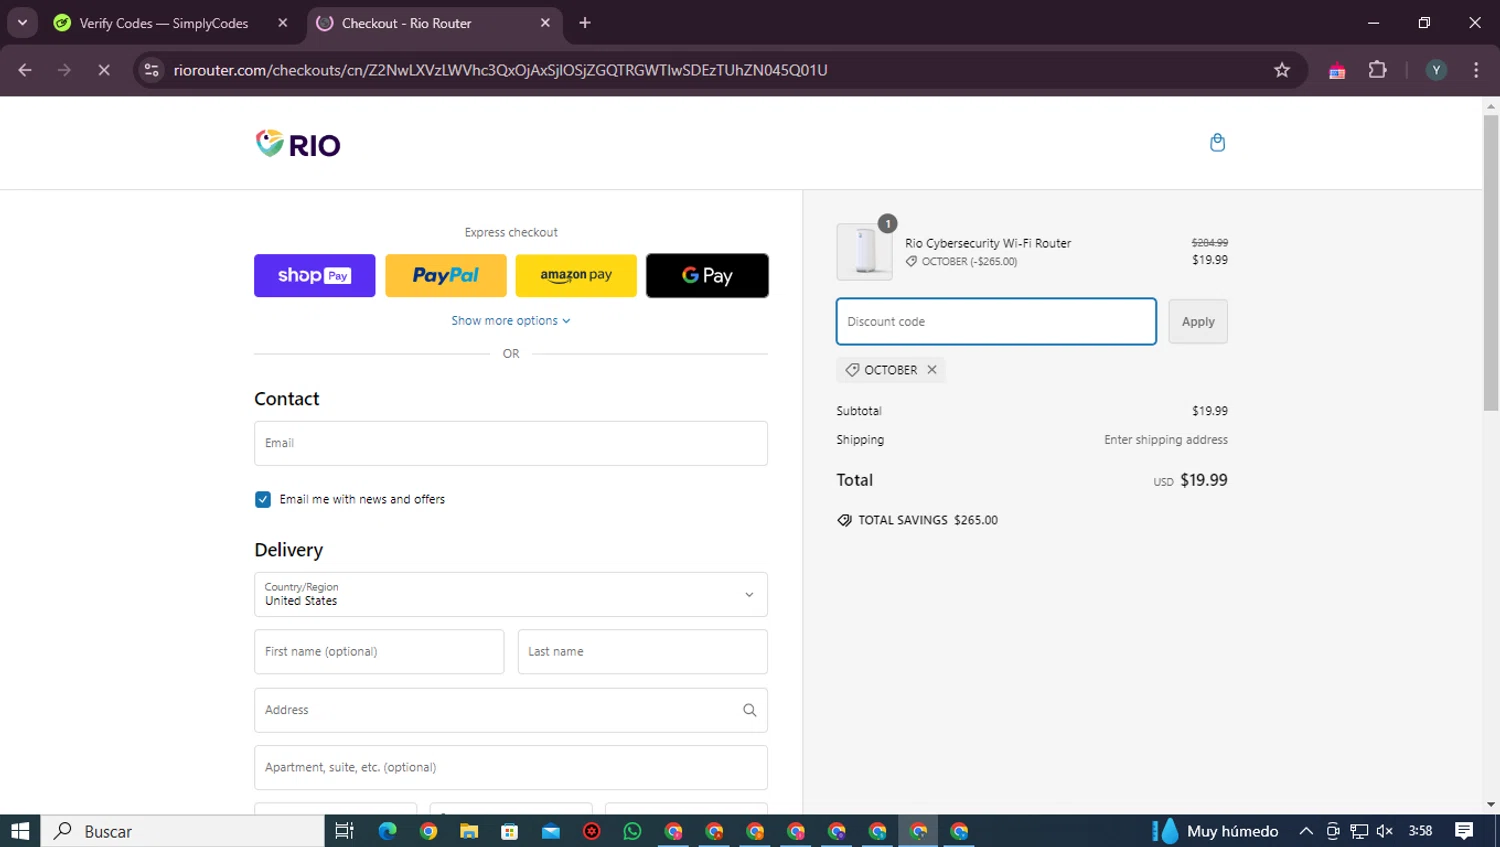Click the browser address bar URL

point(500,70)
